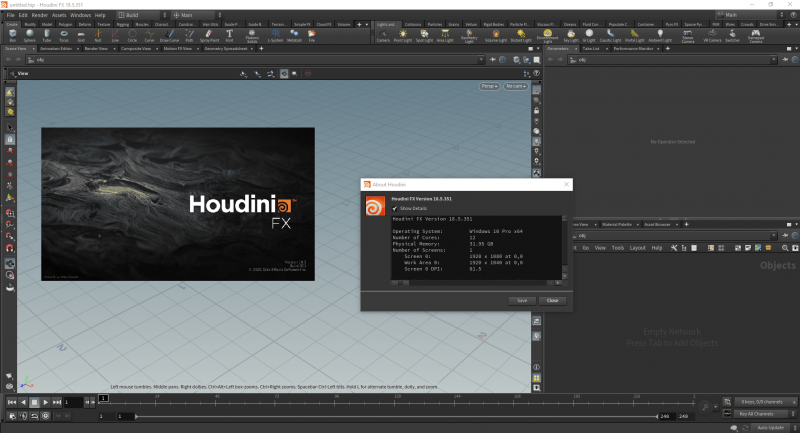The height and width of the screenshot is (433, 800).
Task: Create a Box with the shelf tool
Action: (13, 35)
